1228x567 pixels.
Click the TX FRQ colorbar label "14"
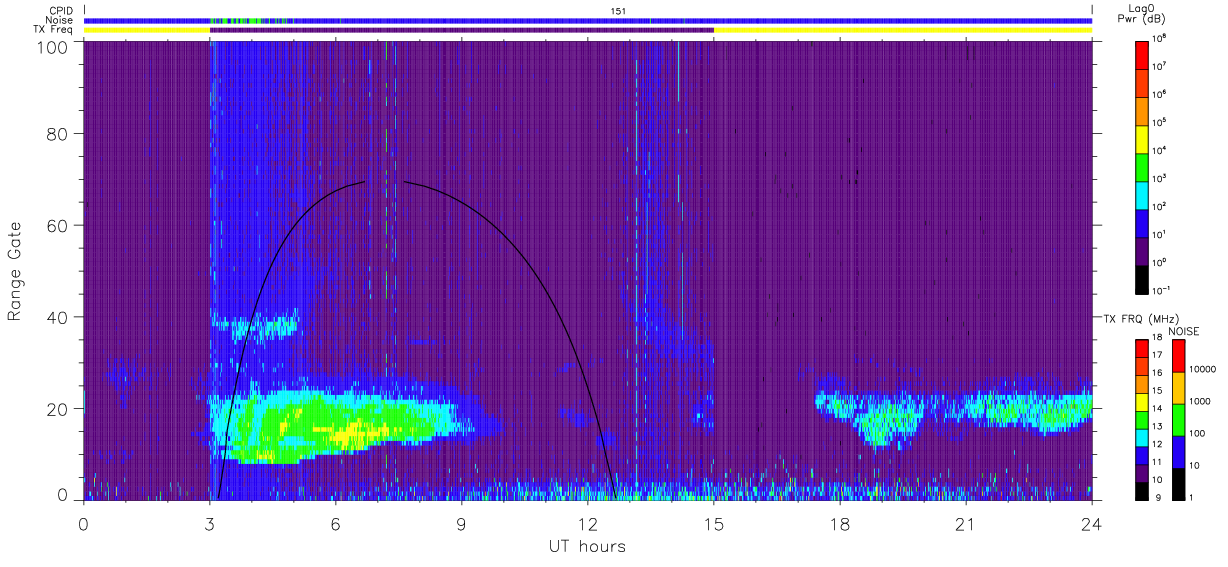click(1158, 408)
